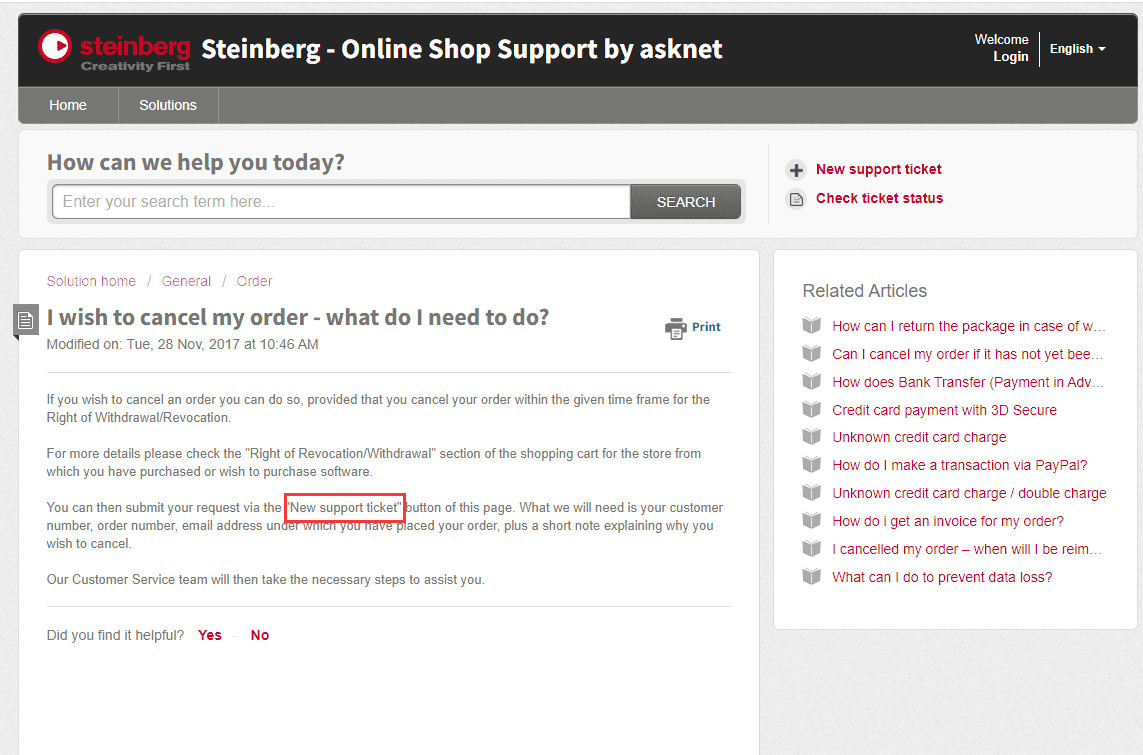Open the Home menu item
The height and width of the screenshot is (755, 1143).
tap(68, 105)
